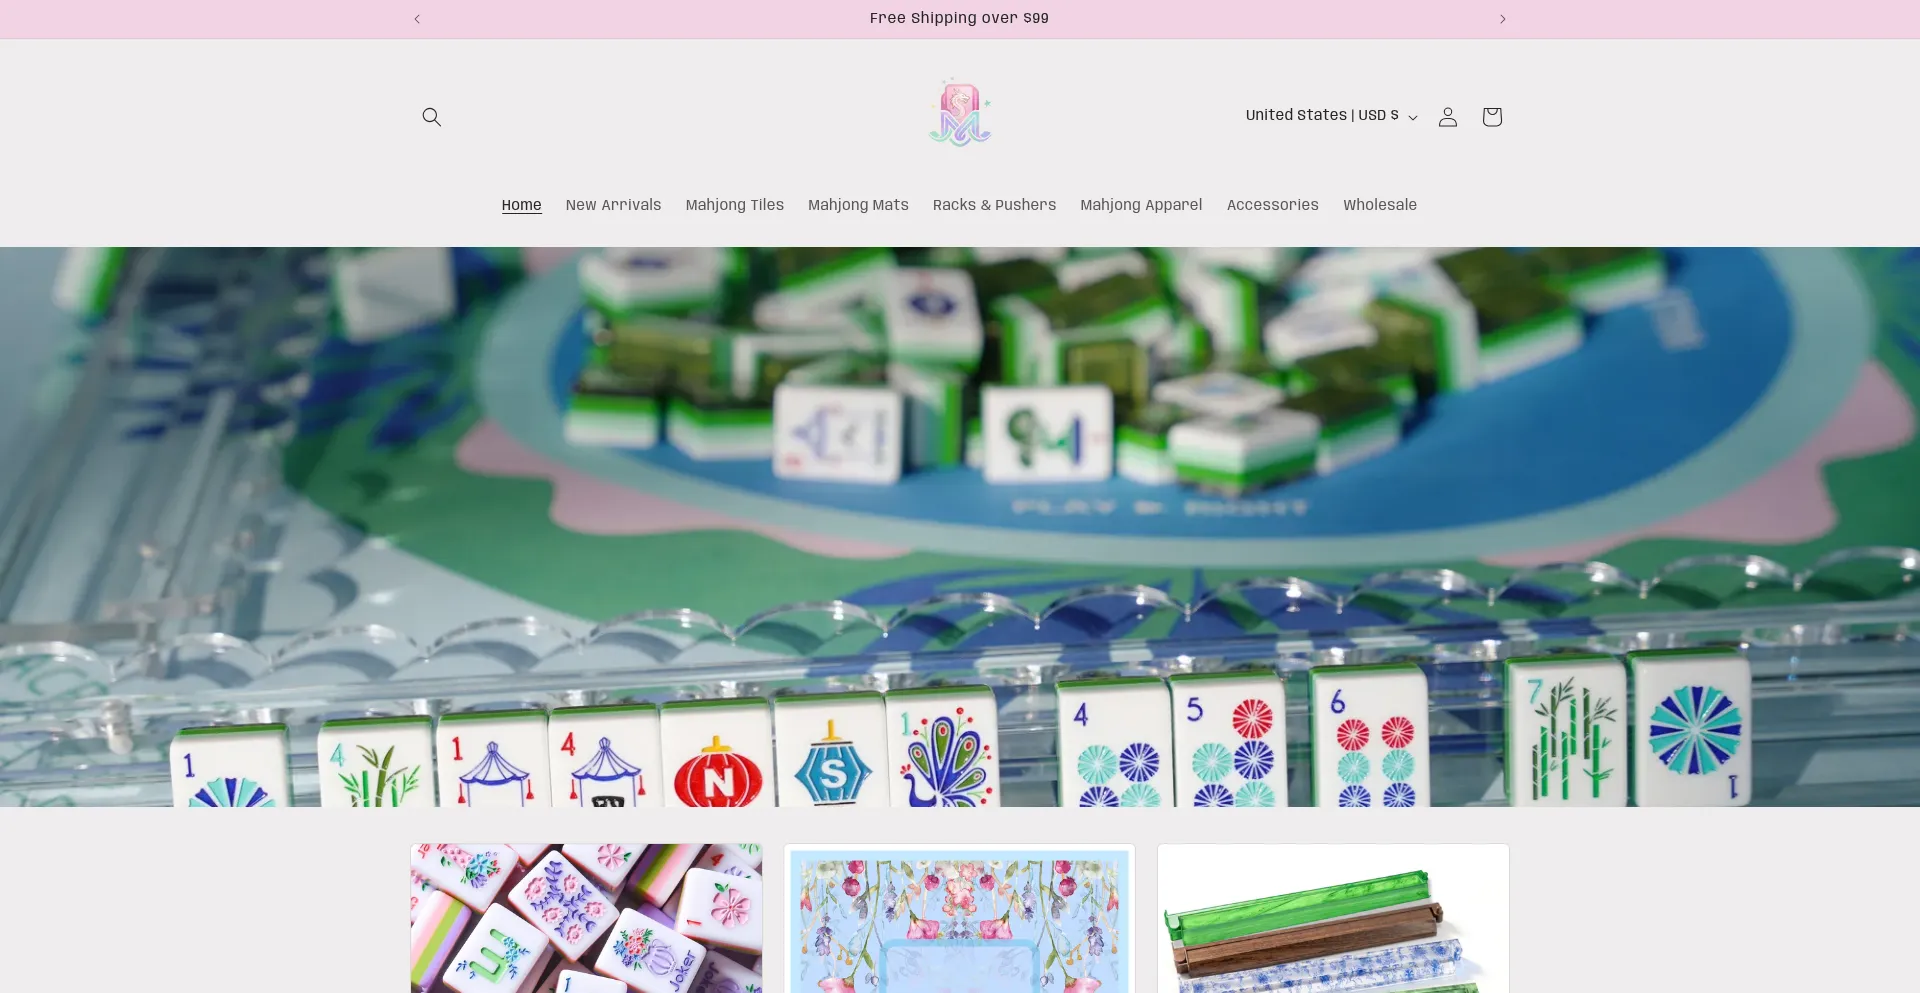The image size is (1920, 993).
Task: Open the New Arrivals menu item
Action: [613, 205]
